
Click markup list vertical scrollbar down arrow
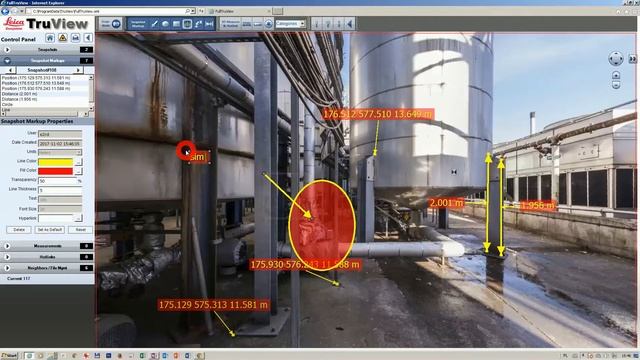point(91,108)
